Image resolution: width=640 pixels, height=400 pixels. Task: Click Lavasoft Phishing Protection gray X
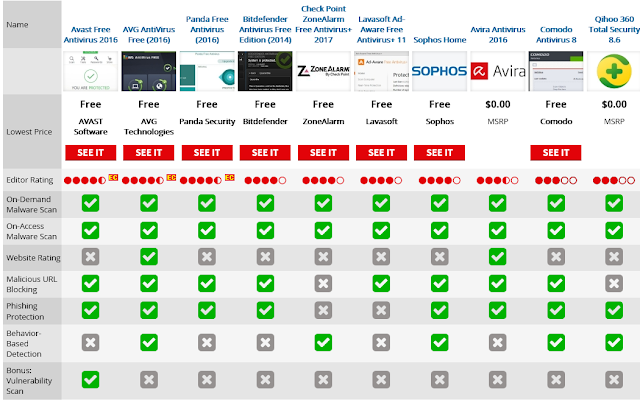(381, 311)
